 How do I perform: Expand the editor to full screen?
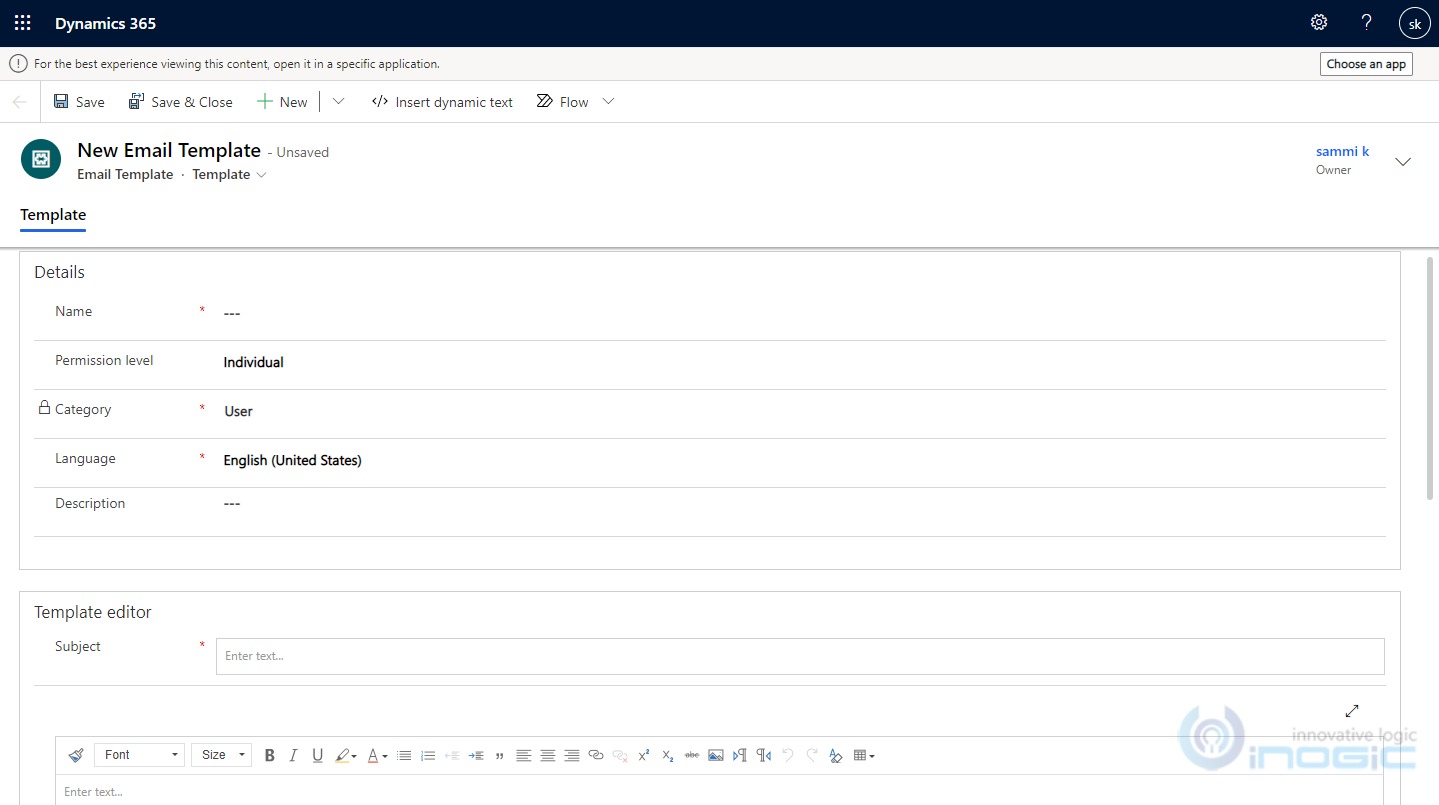click(x=1352, y=711)
